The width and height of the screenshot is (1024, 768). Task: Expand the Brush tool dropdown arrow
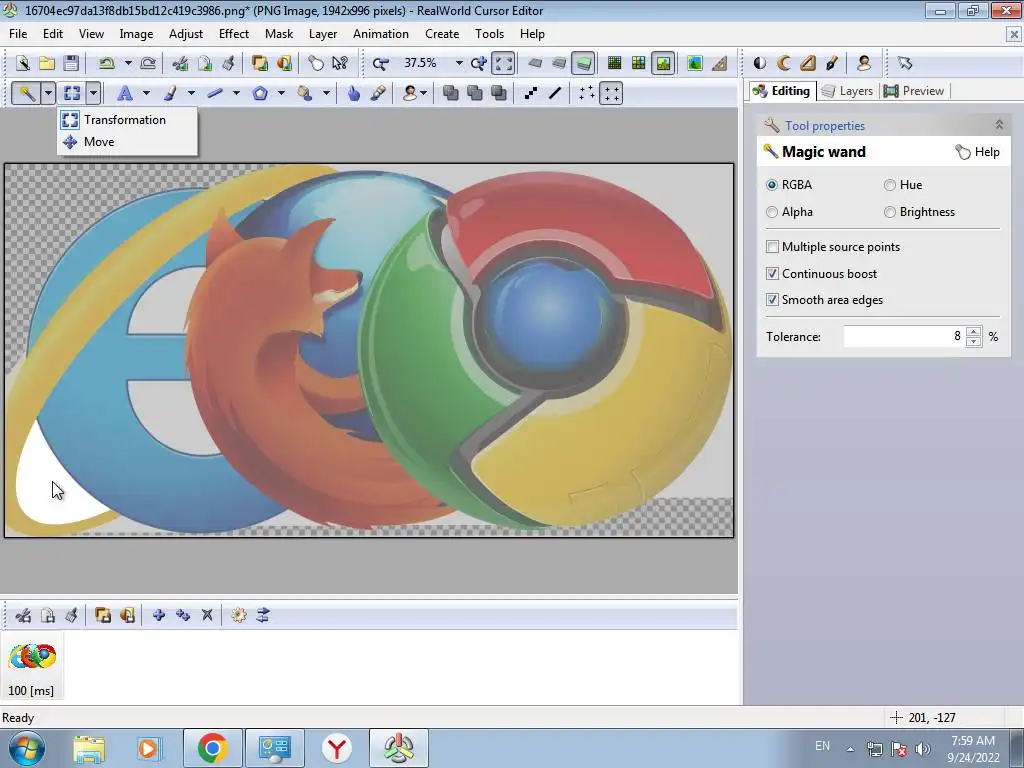pos(191,93)
